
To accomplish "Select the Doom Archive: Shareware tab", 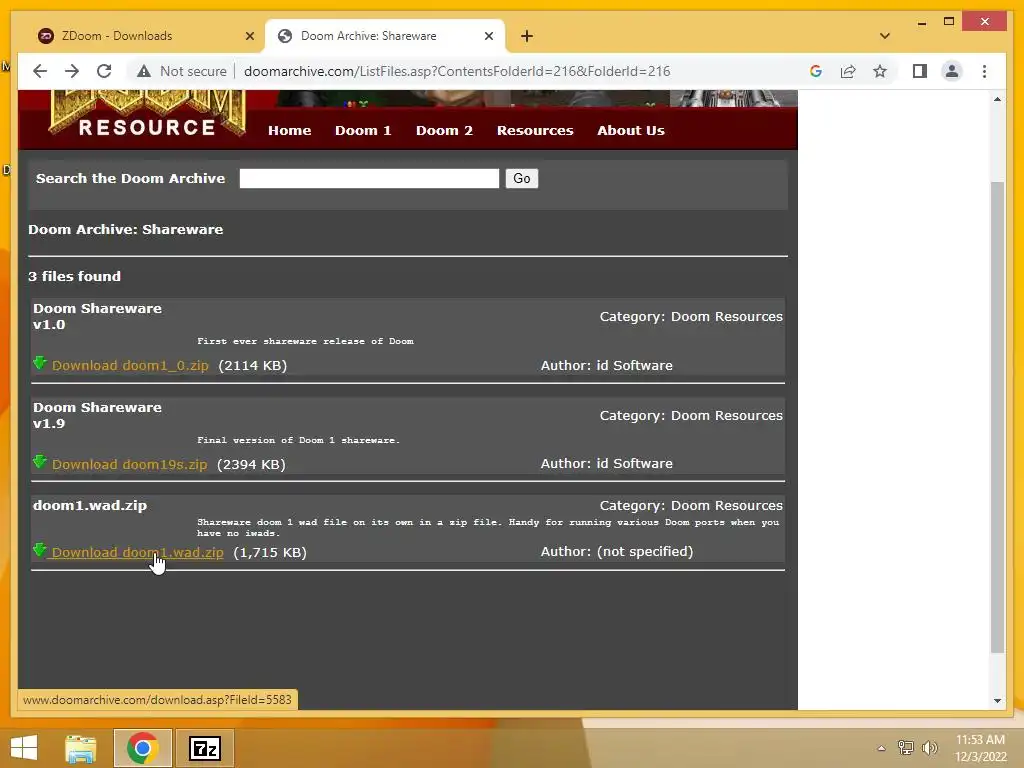I will pos(384,36).
